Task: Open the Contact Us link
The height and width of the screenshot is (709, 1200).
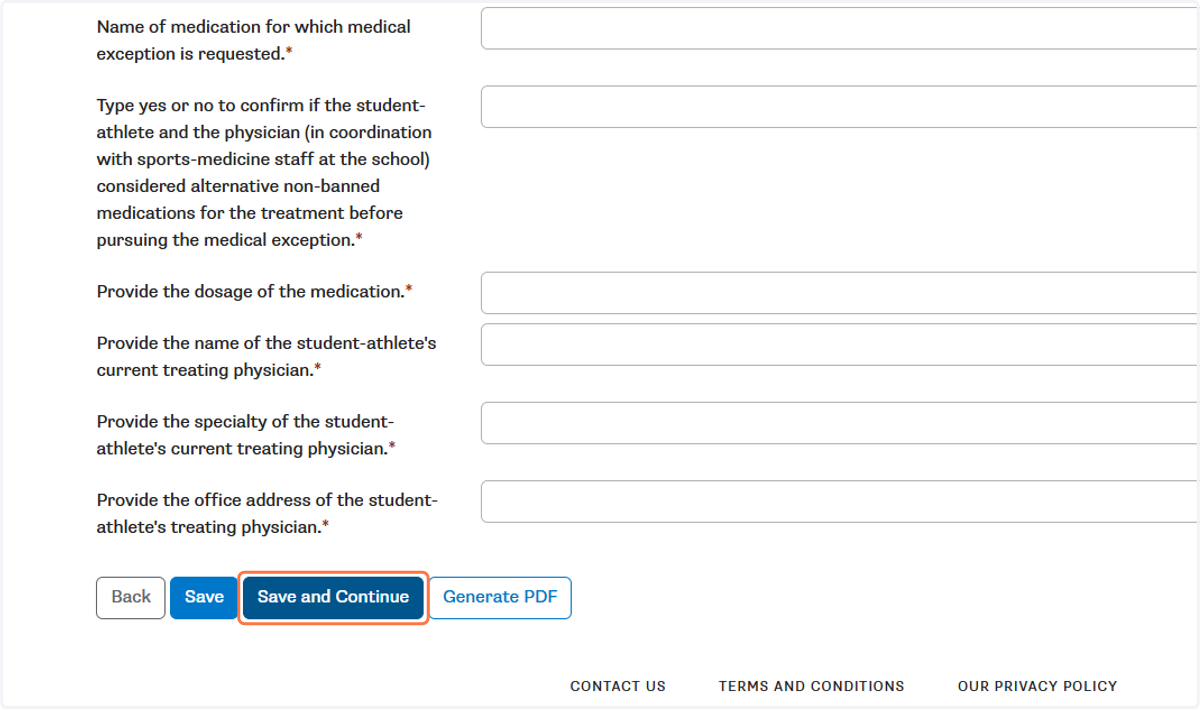Action: (618, 686)
